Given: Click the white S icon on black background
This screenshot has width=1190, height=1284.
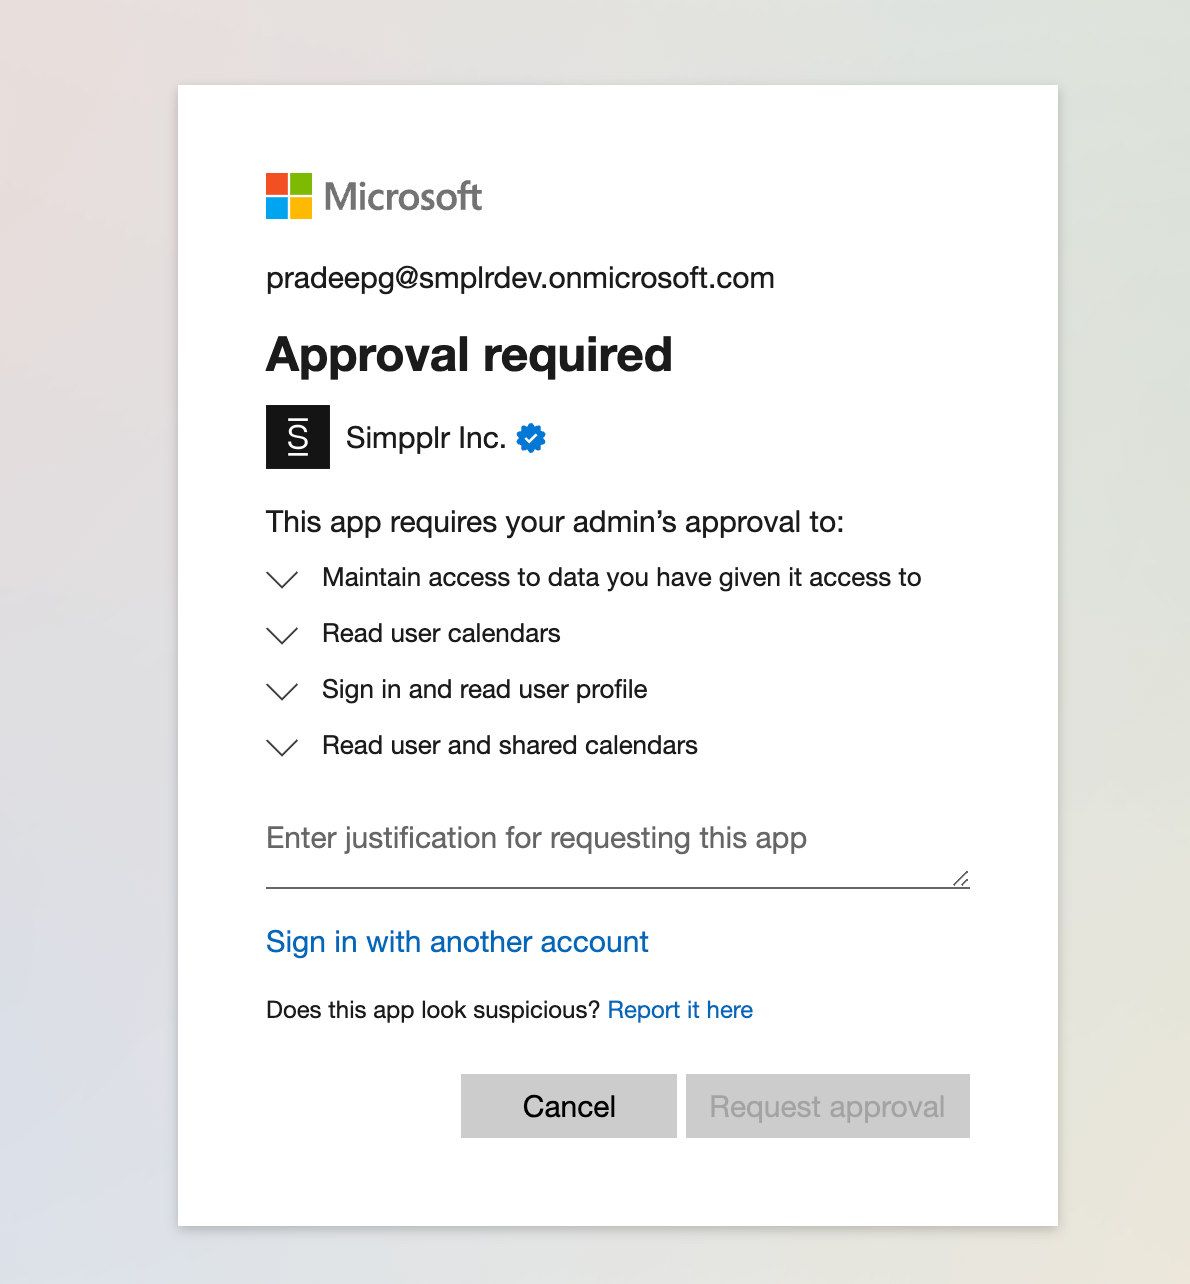Looking at the screenshot, I should pyautogui.click(x=297, y=437).
